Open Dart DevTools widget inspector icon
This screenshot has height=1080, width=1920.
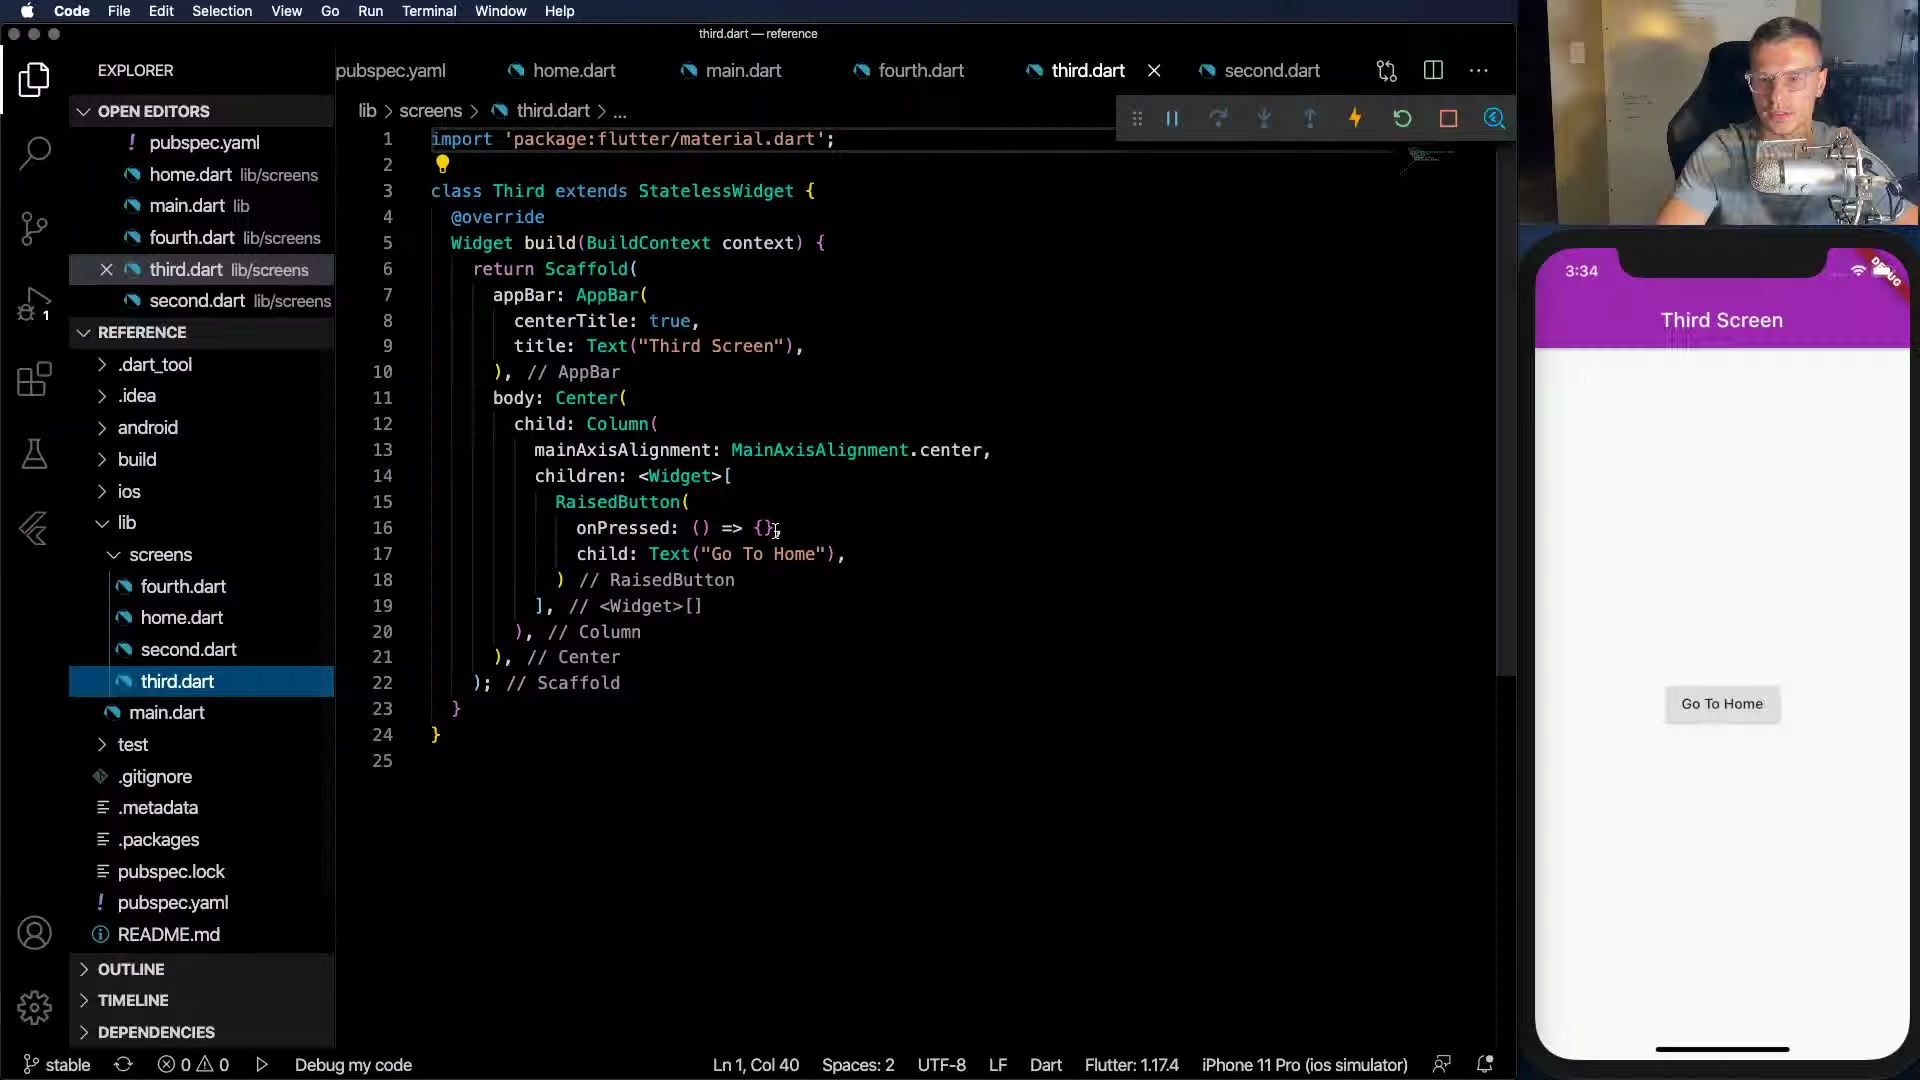pos(1494,118)
